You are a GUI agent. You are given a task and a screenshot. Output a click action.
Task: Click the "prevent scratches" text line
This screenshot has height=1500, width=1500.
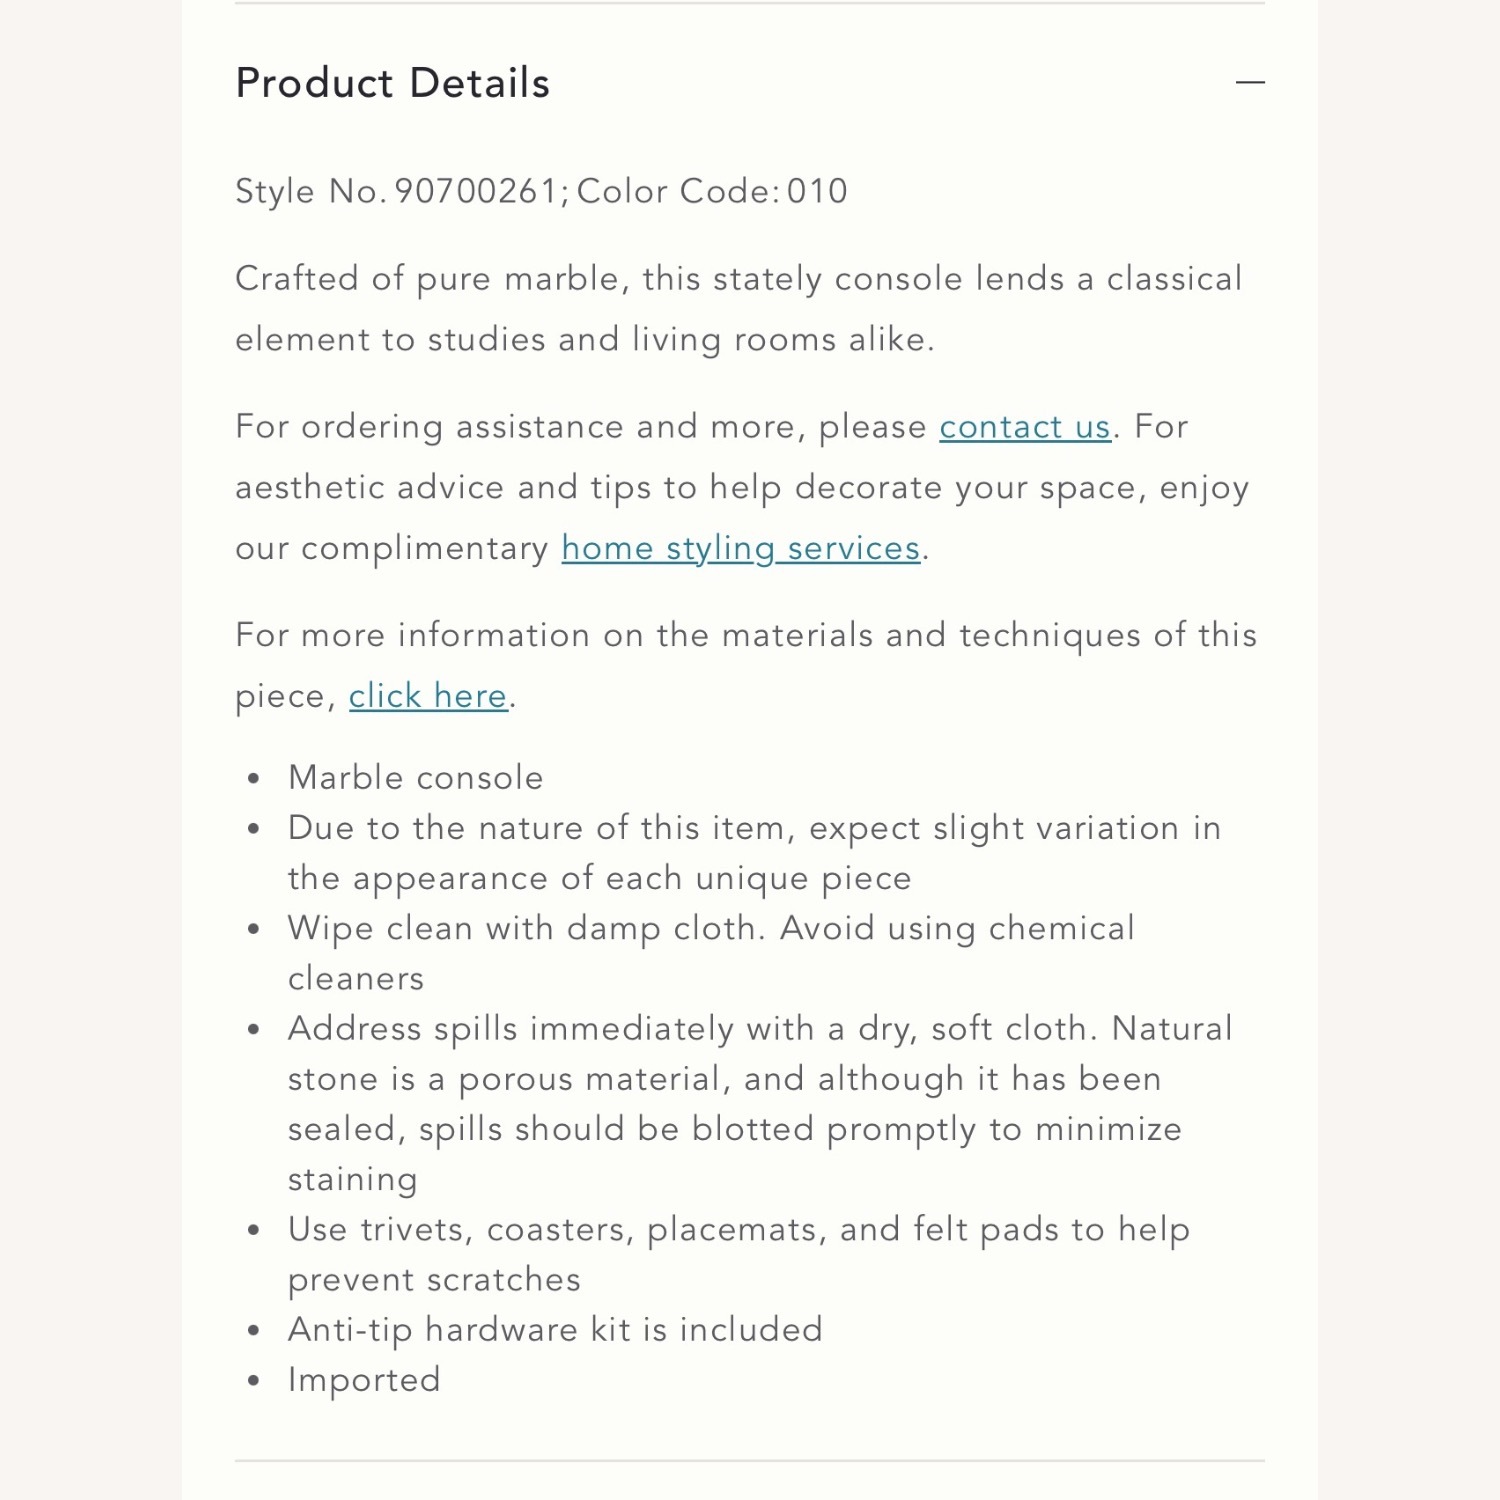[434, 1280]
